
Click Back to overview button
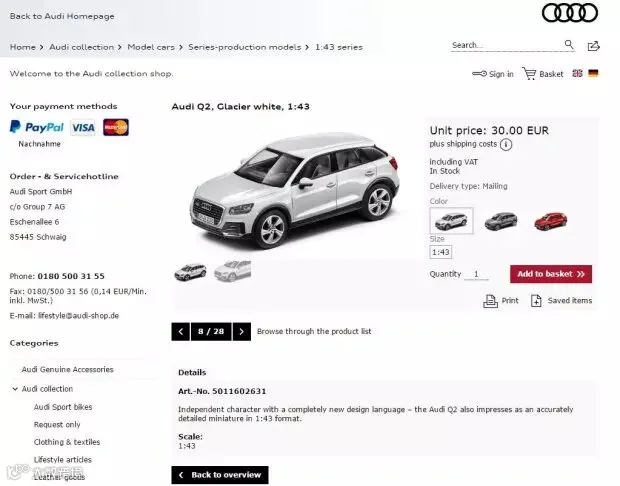[220, 475]
